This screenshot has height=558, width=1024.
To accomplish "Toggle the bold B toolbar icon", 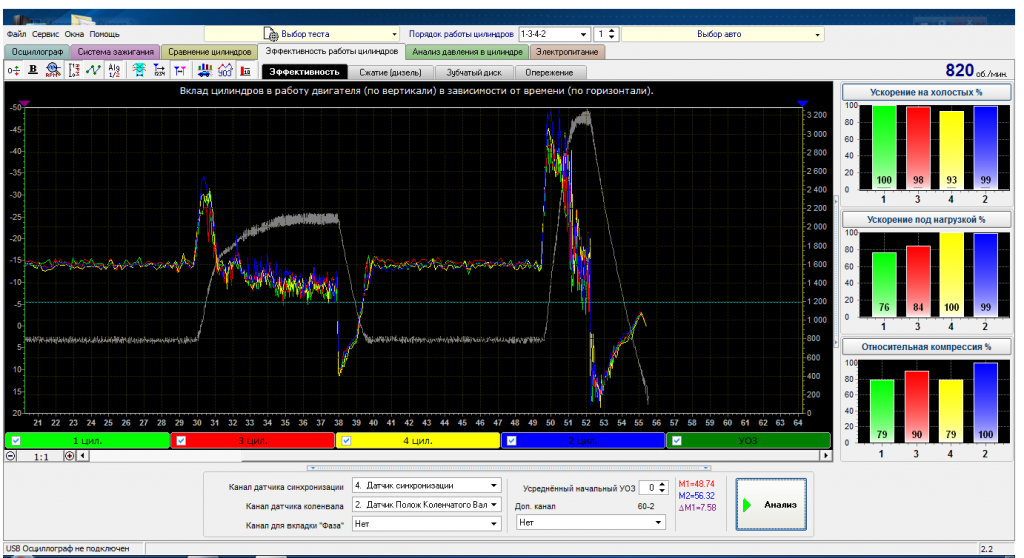I will (x=33, y=70).
